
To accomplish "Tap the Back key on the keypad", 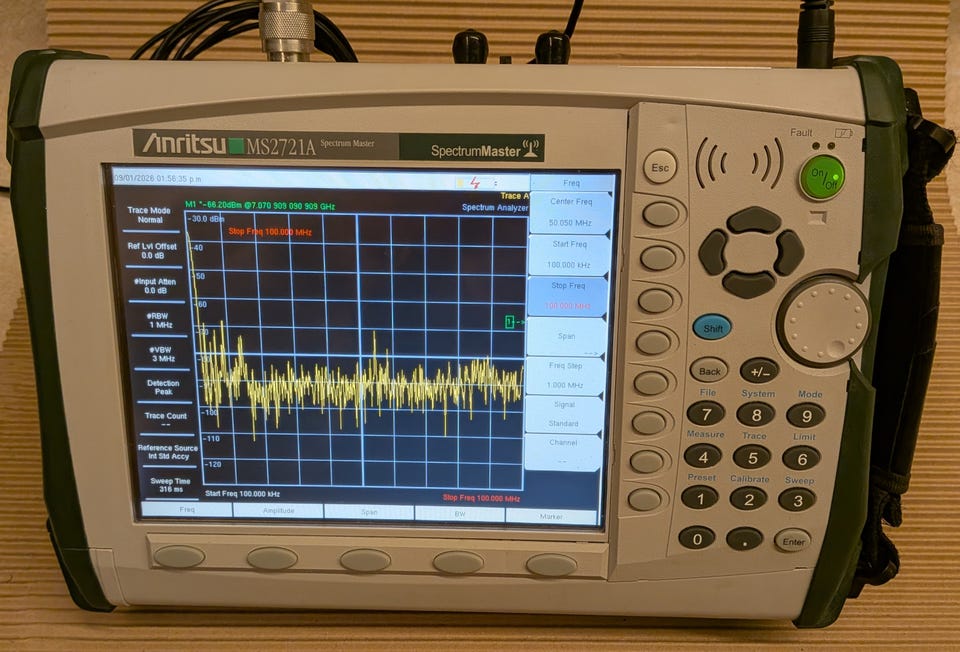I will (709, 371).
